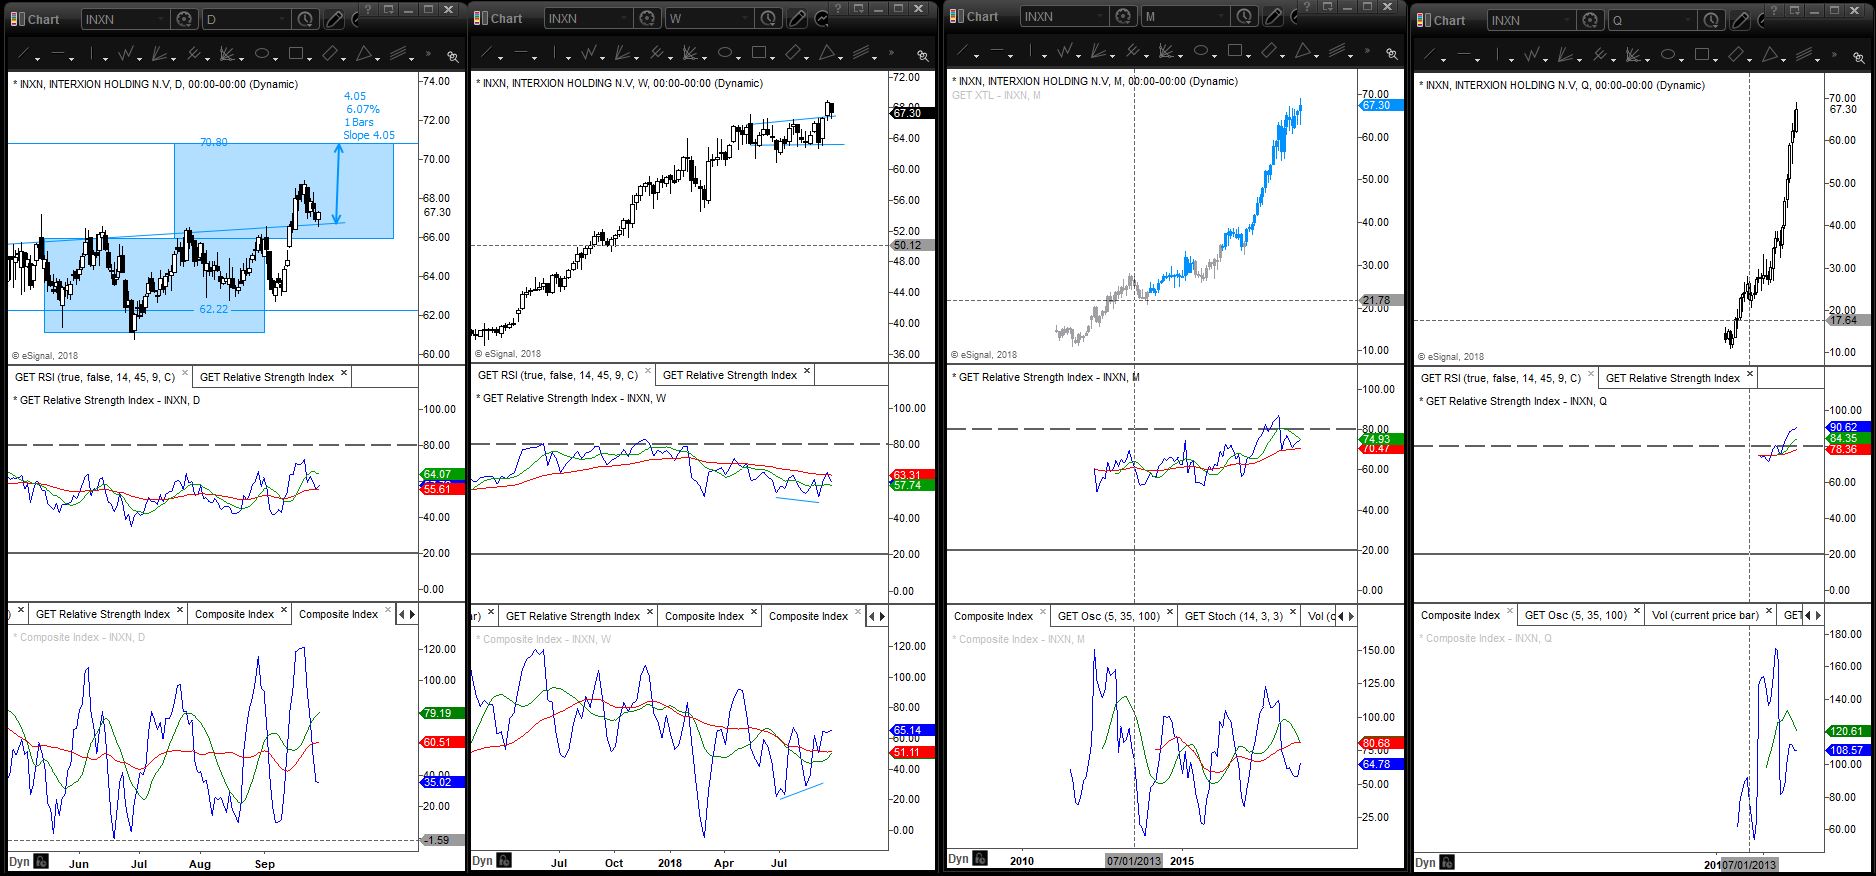The width and height of the screenshot is (1876, 876).
Task: Select triangle drawing tool in daily chart
Action: pyautogui.click(x=366, y=54)
